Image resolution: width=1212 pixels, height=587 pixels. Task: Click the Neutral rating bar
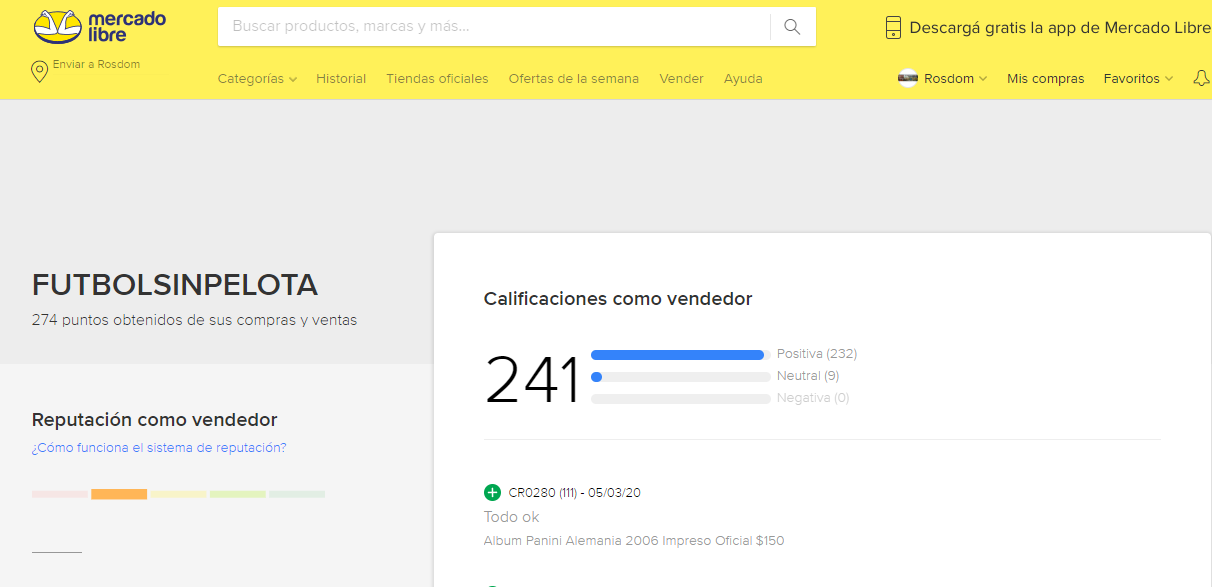point(681,377)
